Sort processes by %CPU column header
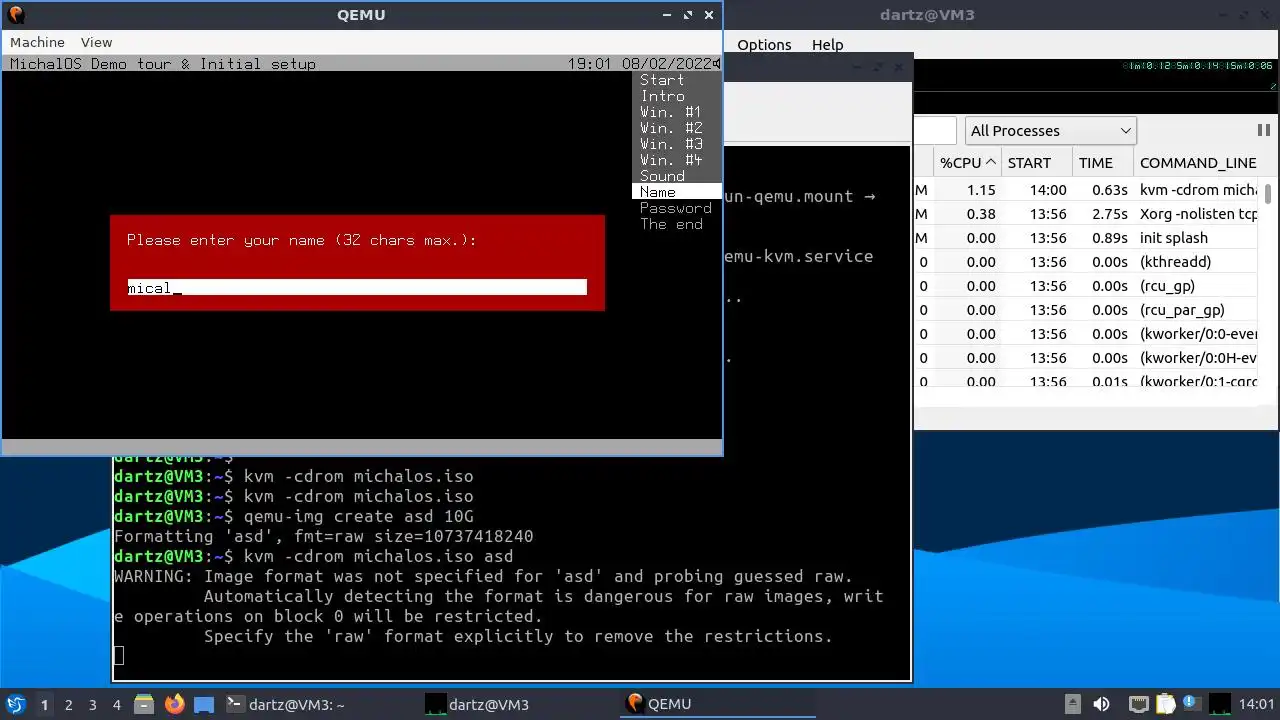Image resolution: width=1280 pixels, height=720 pixels. [x=967, y=162]
